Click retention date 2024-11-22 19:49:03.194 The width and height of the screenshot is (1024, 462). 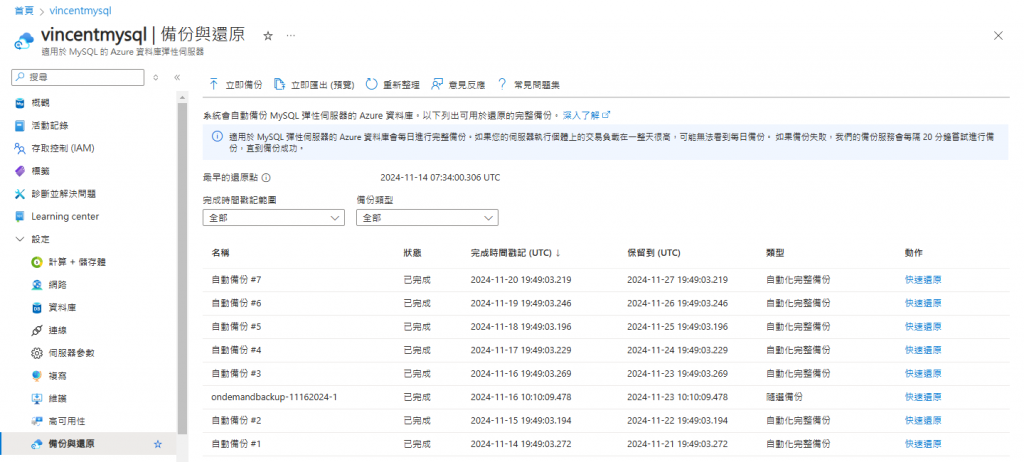pos(677,420)
